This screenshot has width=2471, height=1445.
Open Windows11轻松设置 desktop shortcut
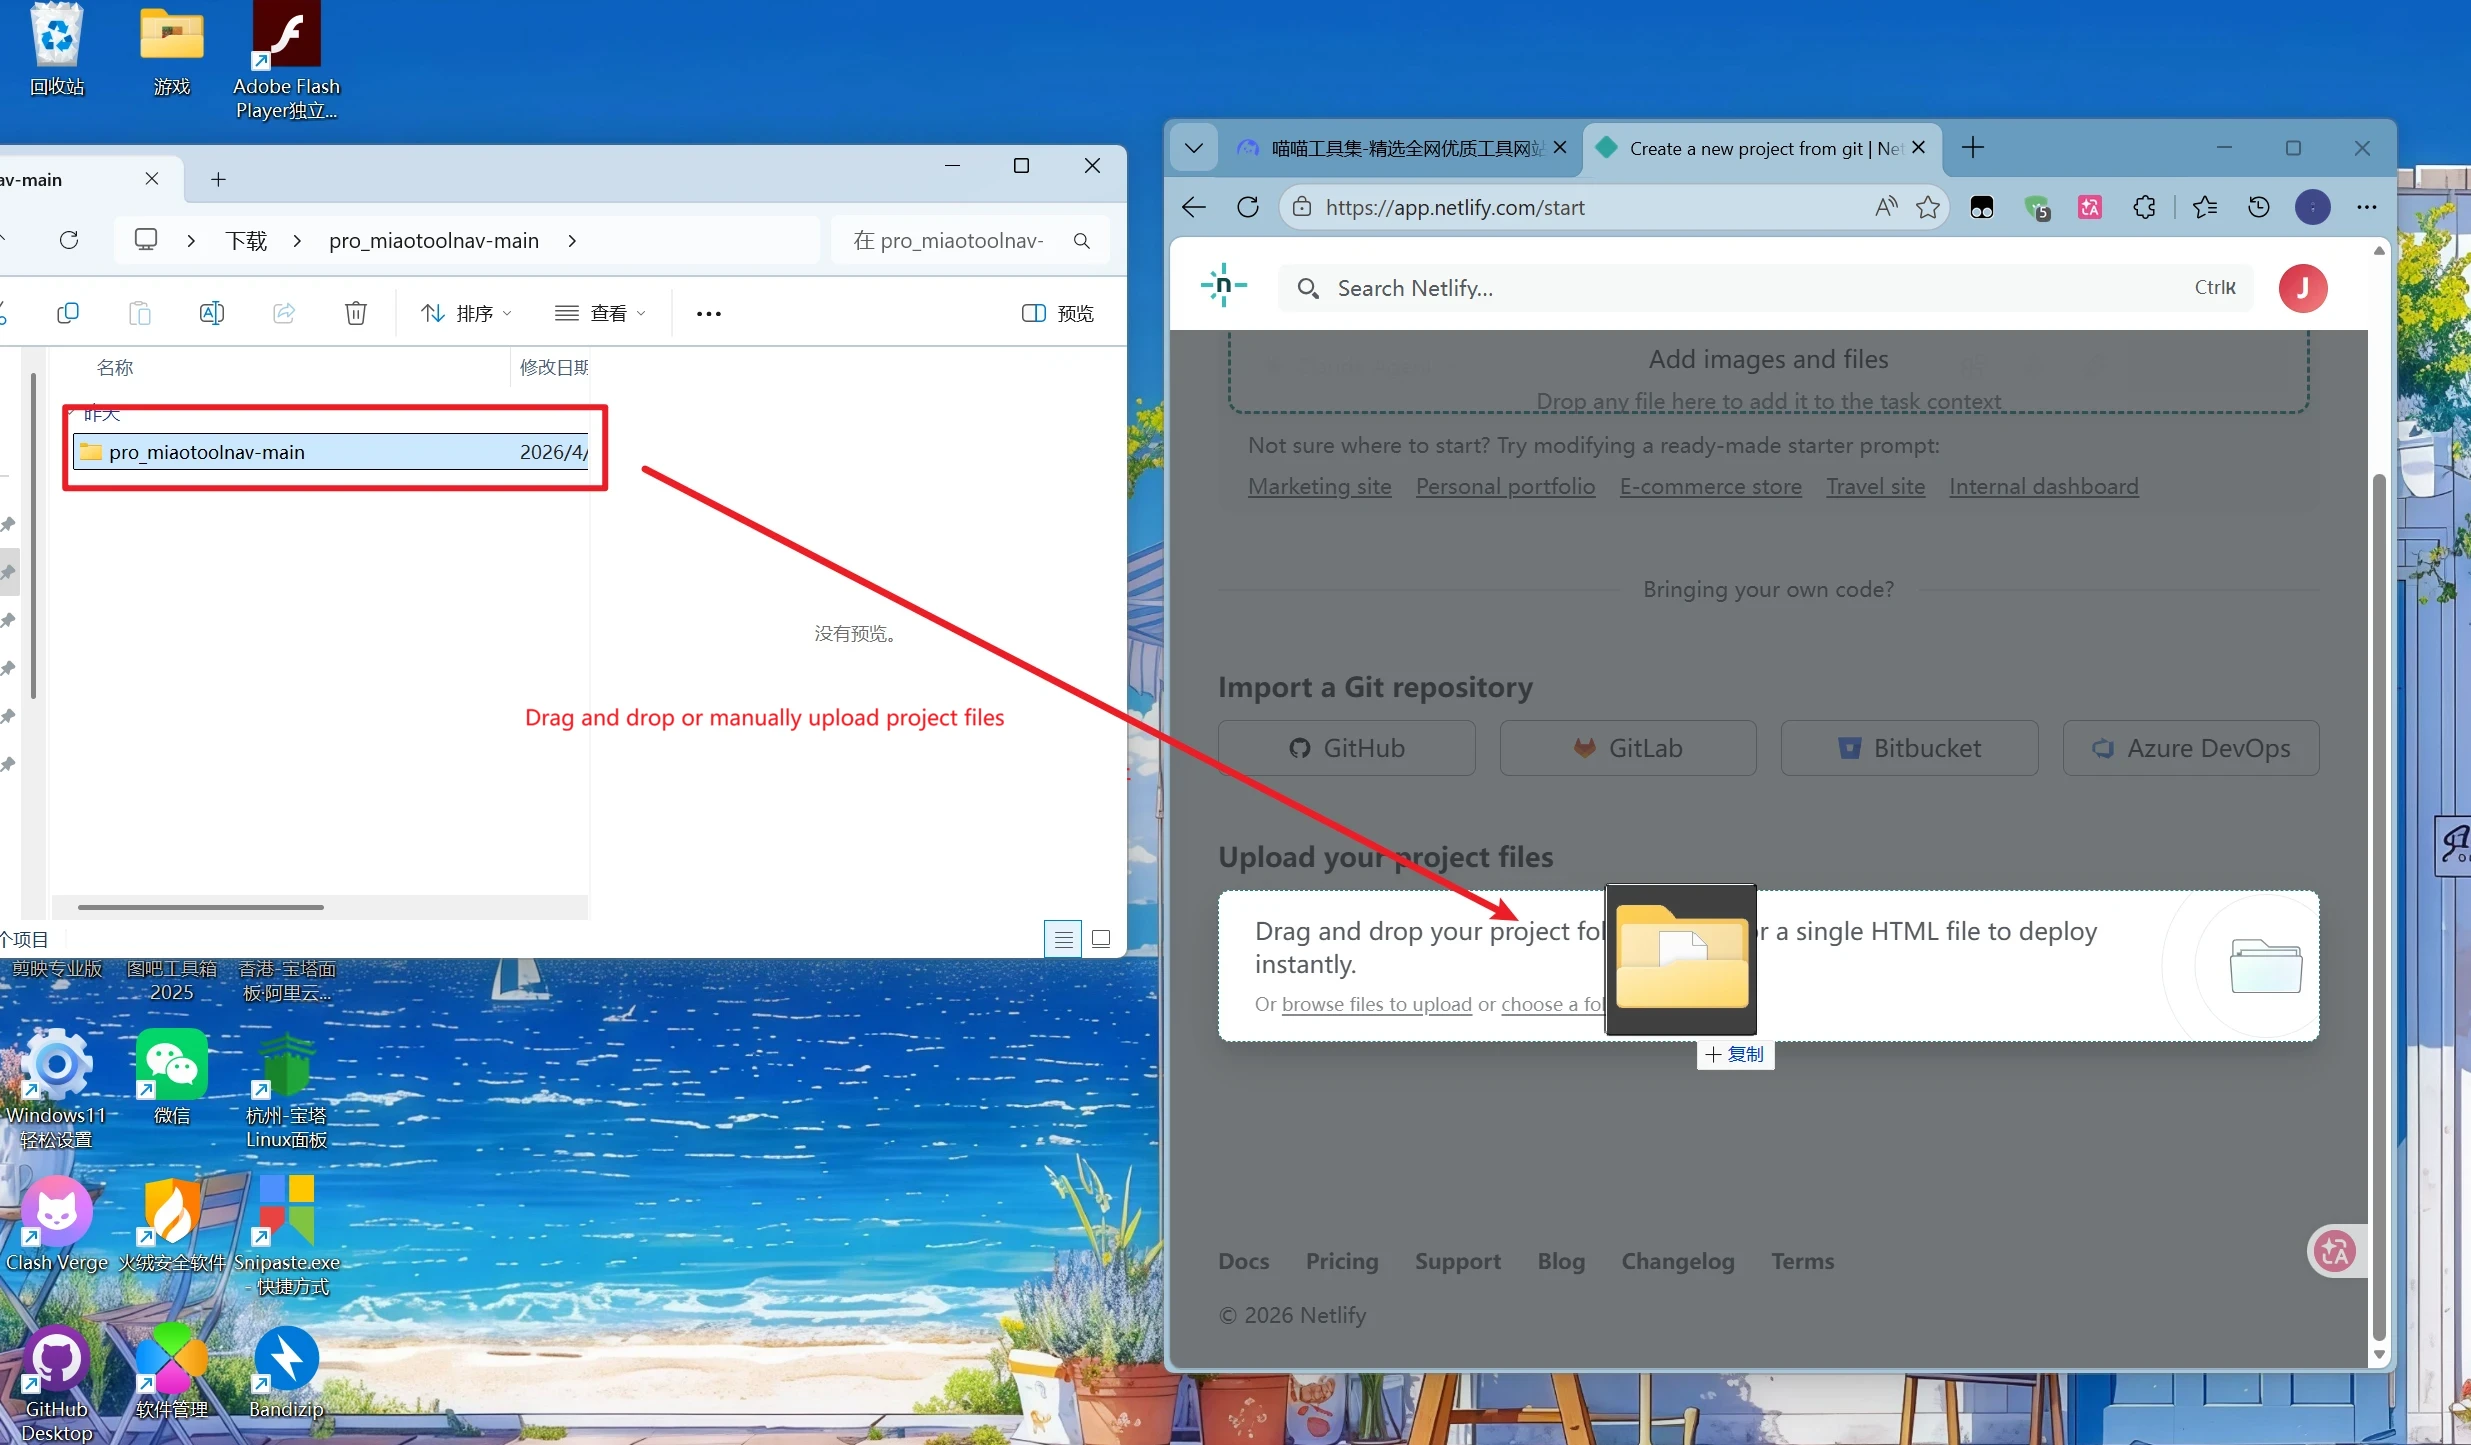[57, 1089]
